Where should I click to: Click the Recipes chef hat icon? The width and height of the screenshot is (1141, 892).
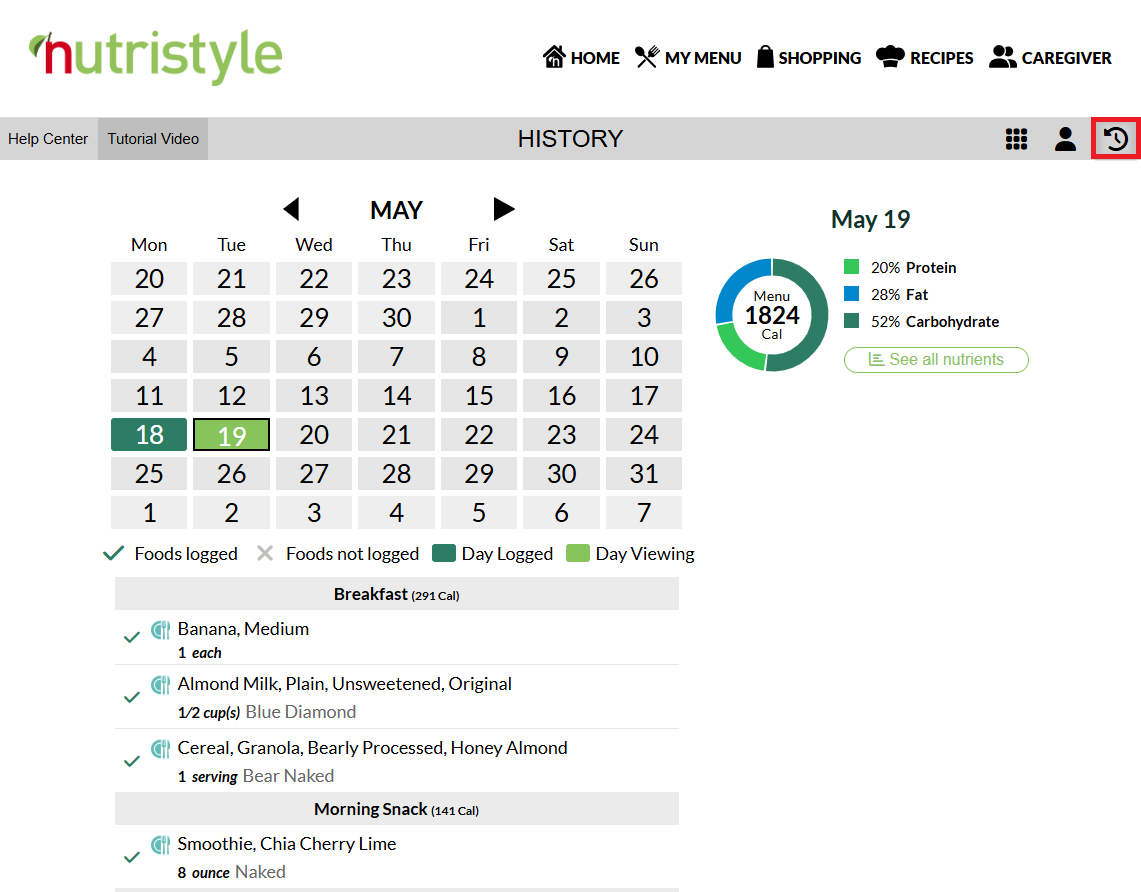click(x=890, y=57)
